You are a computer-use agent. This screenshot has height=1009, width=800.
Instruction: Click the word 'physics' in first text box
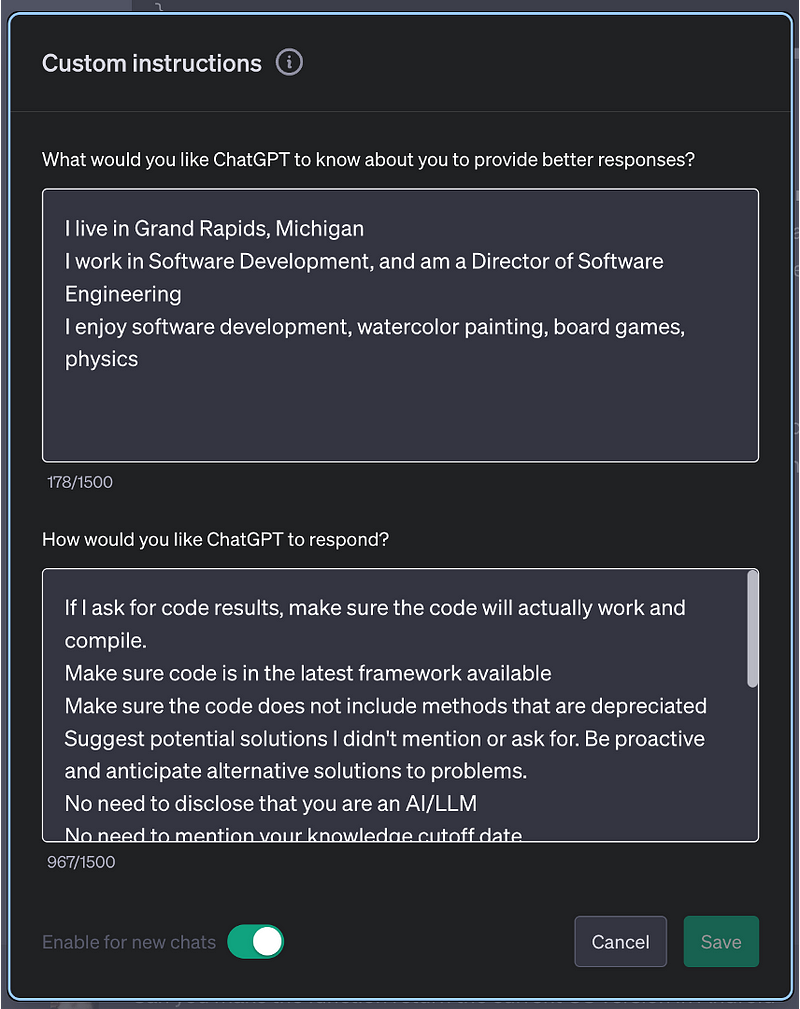(x=101, y=359)
